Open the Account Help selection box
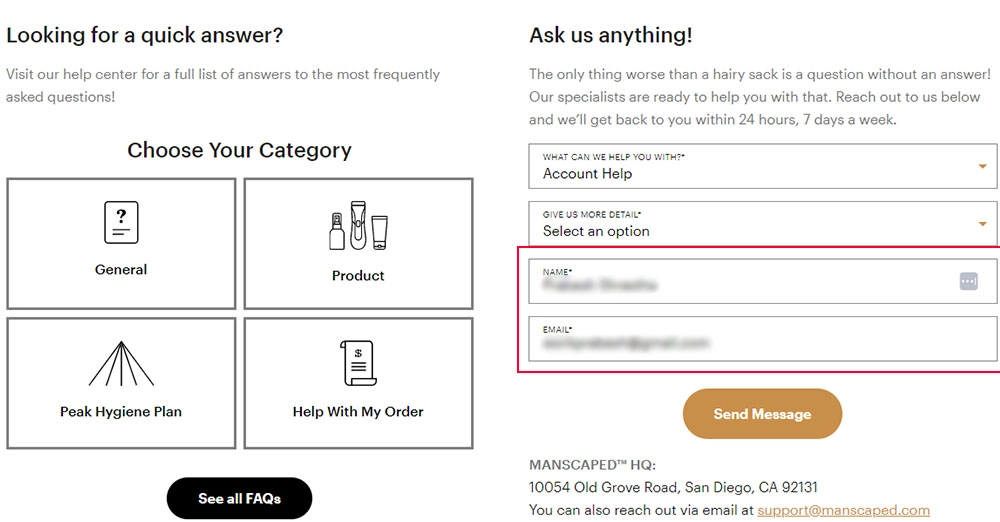 (x=762, y=166)
